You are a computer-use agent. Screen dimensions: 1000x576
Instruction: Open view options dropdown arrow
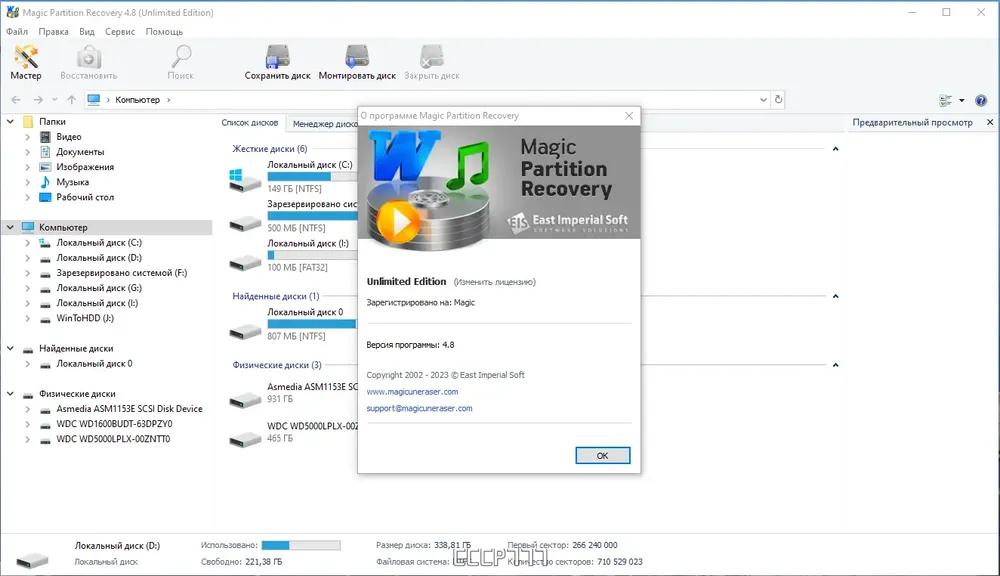pos(962,100)
